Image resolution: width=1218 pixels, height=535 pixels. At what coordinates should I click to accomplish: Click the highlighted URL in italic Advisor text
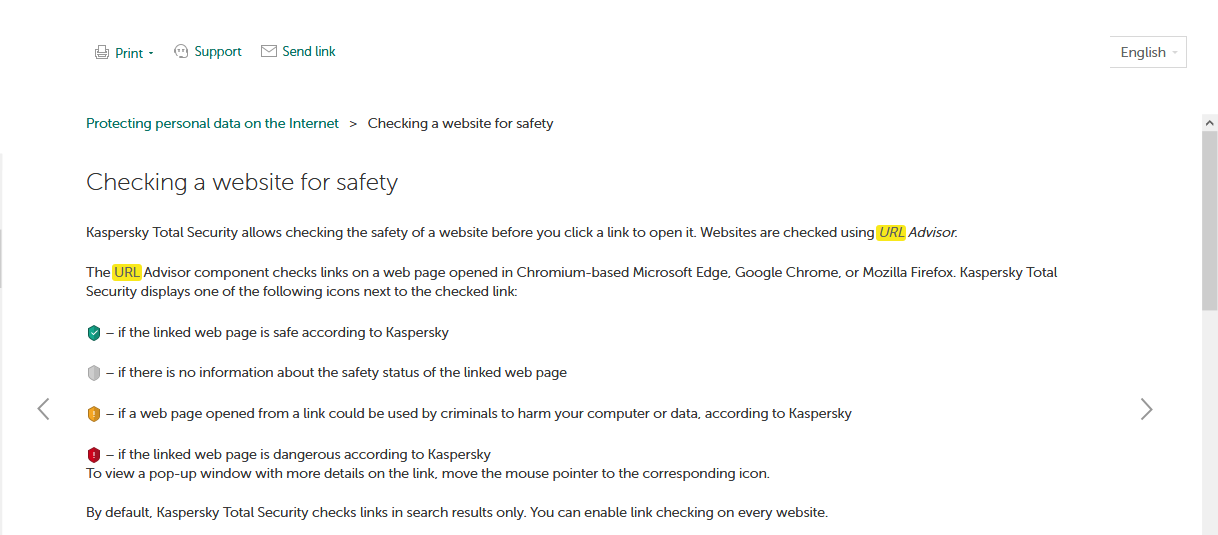click(891, 232)
